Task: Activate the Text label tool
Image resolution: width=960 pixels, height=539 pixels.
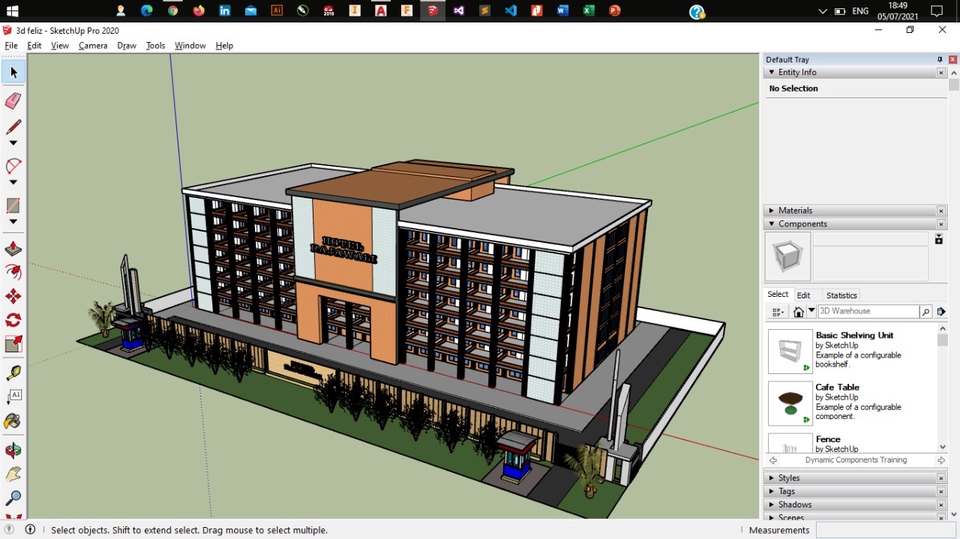Action: tap(13, 396)
